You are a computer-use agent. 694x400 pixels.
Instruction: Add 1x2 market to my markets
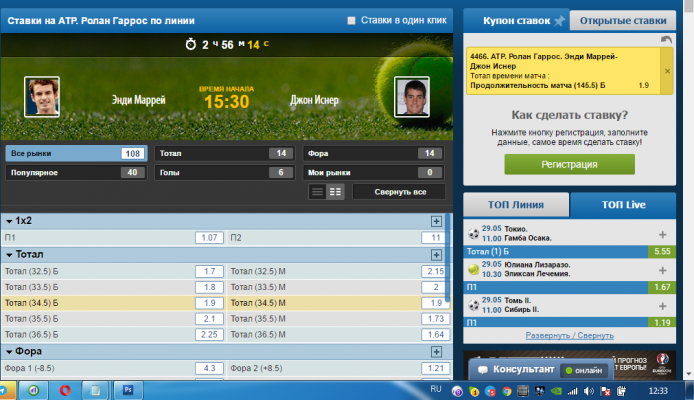[436, 221]
